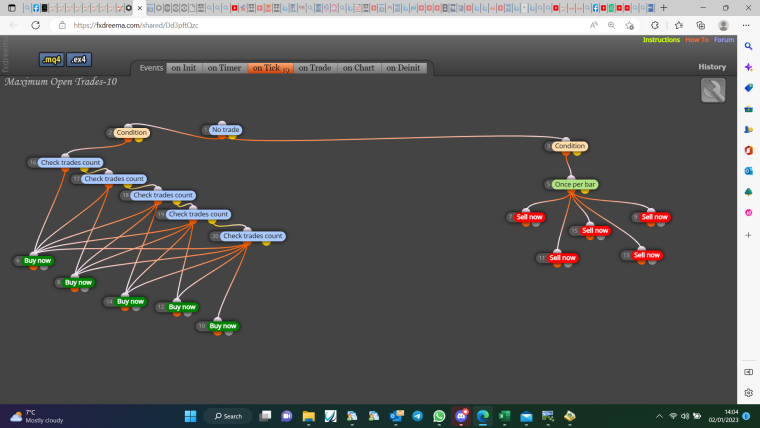Open the Forum link
This screenshot has width=760, height=428.
coord(724,40)
